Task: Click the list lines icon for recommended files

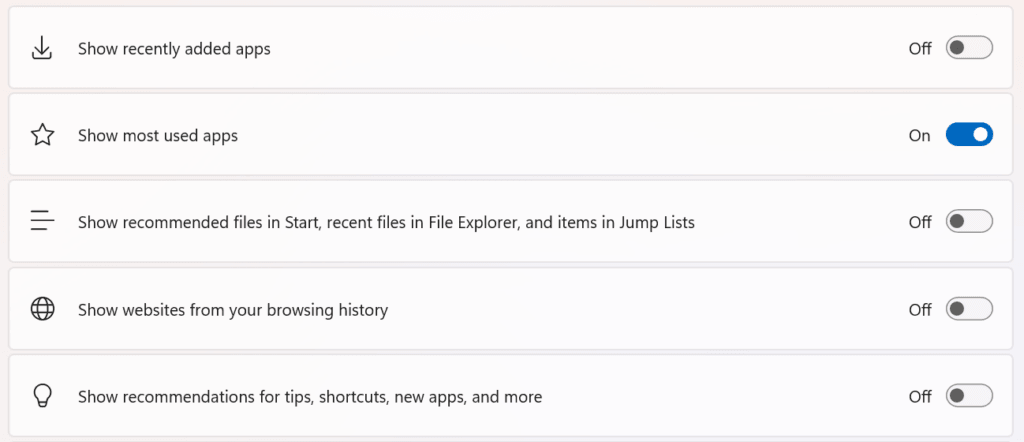Action: pyautogui.click(x=42, y=222)
